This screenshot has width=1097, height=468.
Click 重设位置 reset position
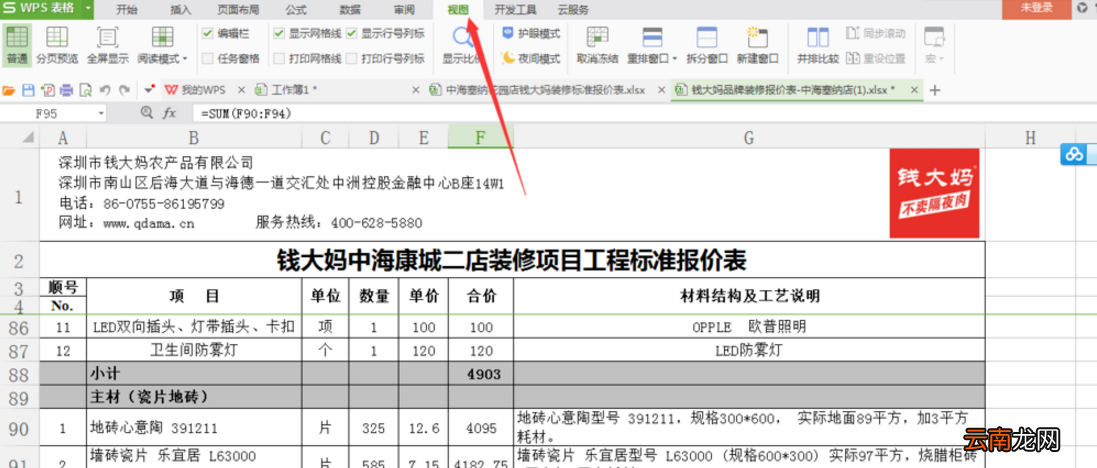tap(875, 59)
